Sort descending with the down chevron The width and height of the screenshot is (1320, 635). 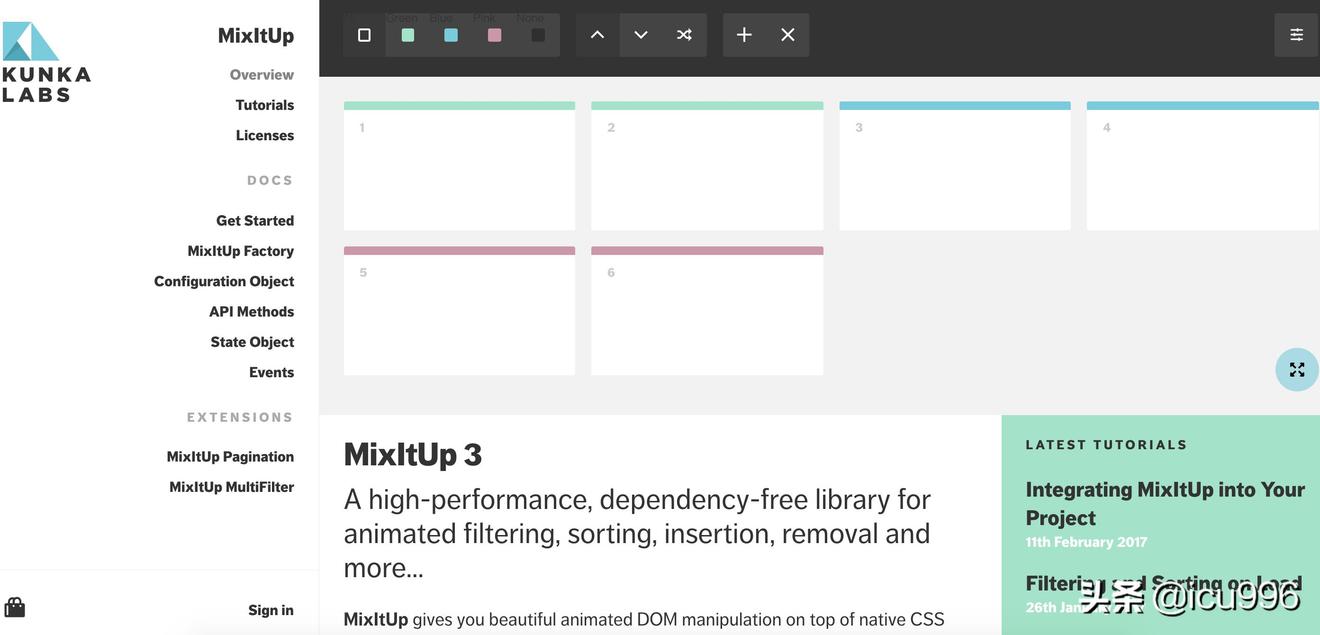click(641, 35)
